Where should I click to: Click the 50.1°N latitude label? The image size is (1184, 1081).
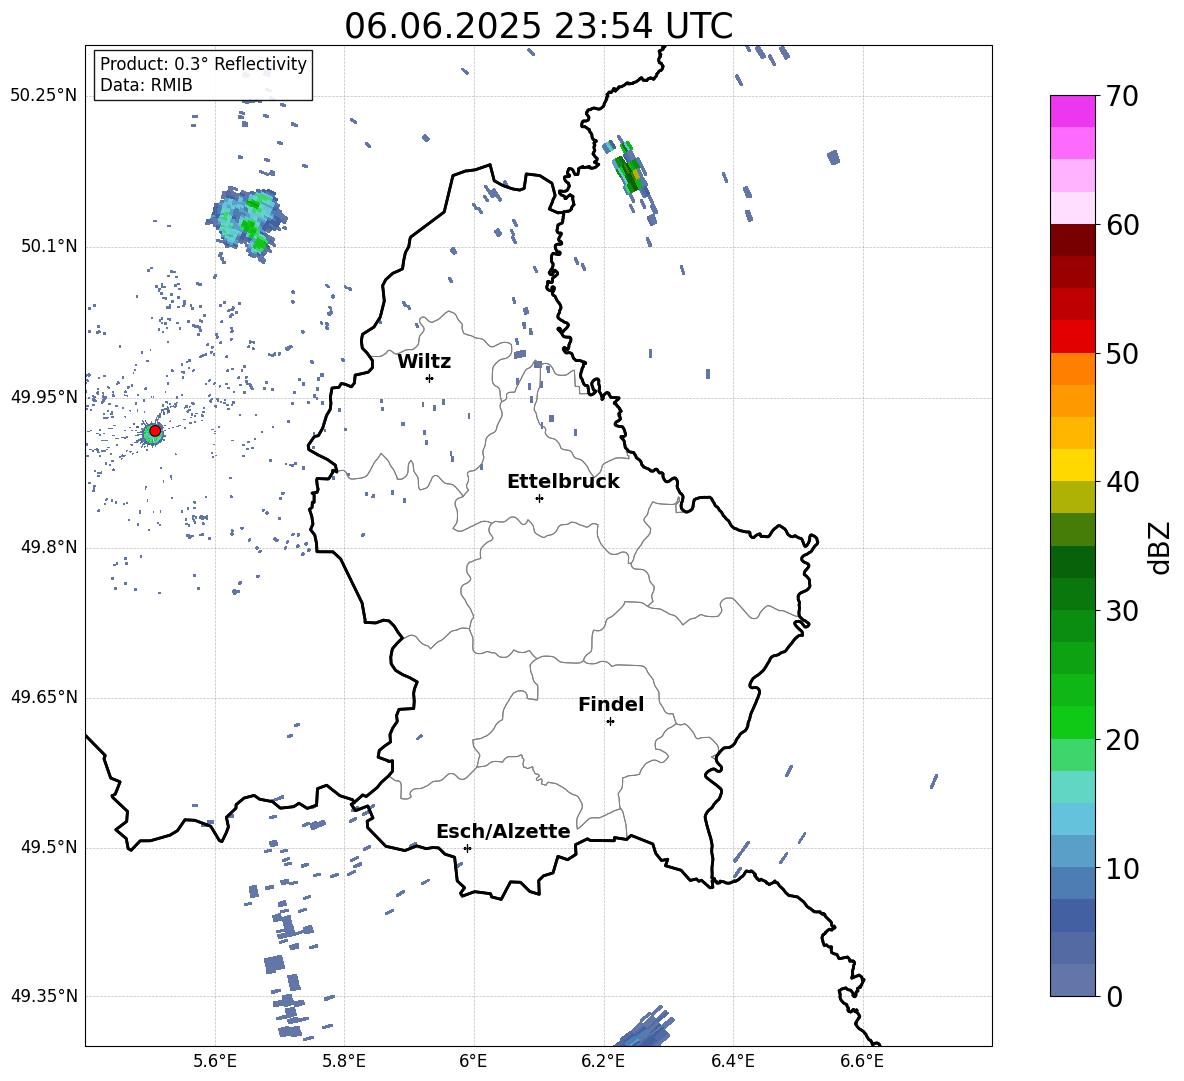point(49,246)
